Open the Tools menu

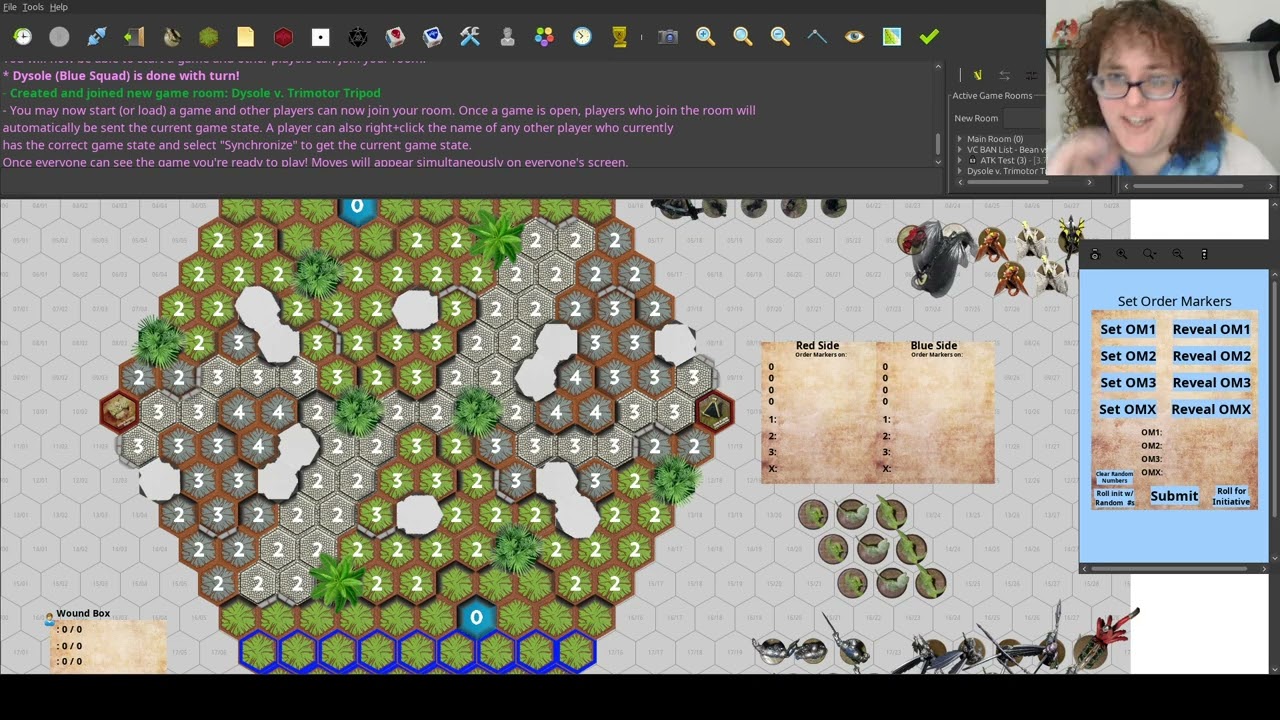[33, 7]
